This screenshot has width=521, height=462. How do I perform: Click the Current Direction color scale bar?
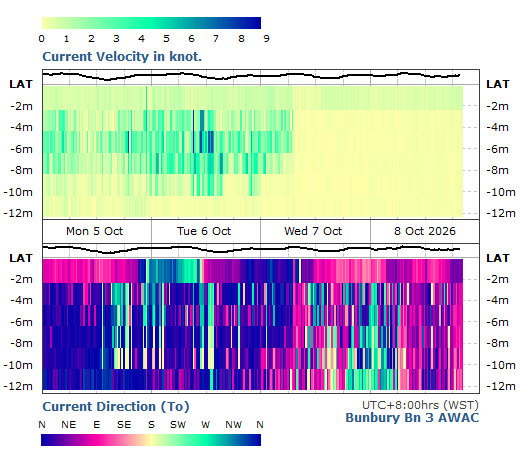click(x=151, y=440)
